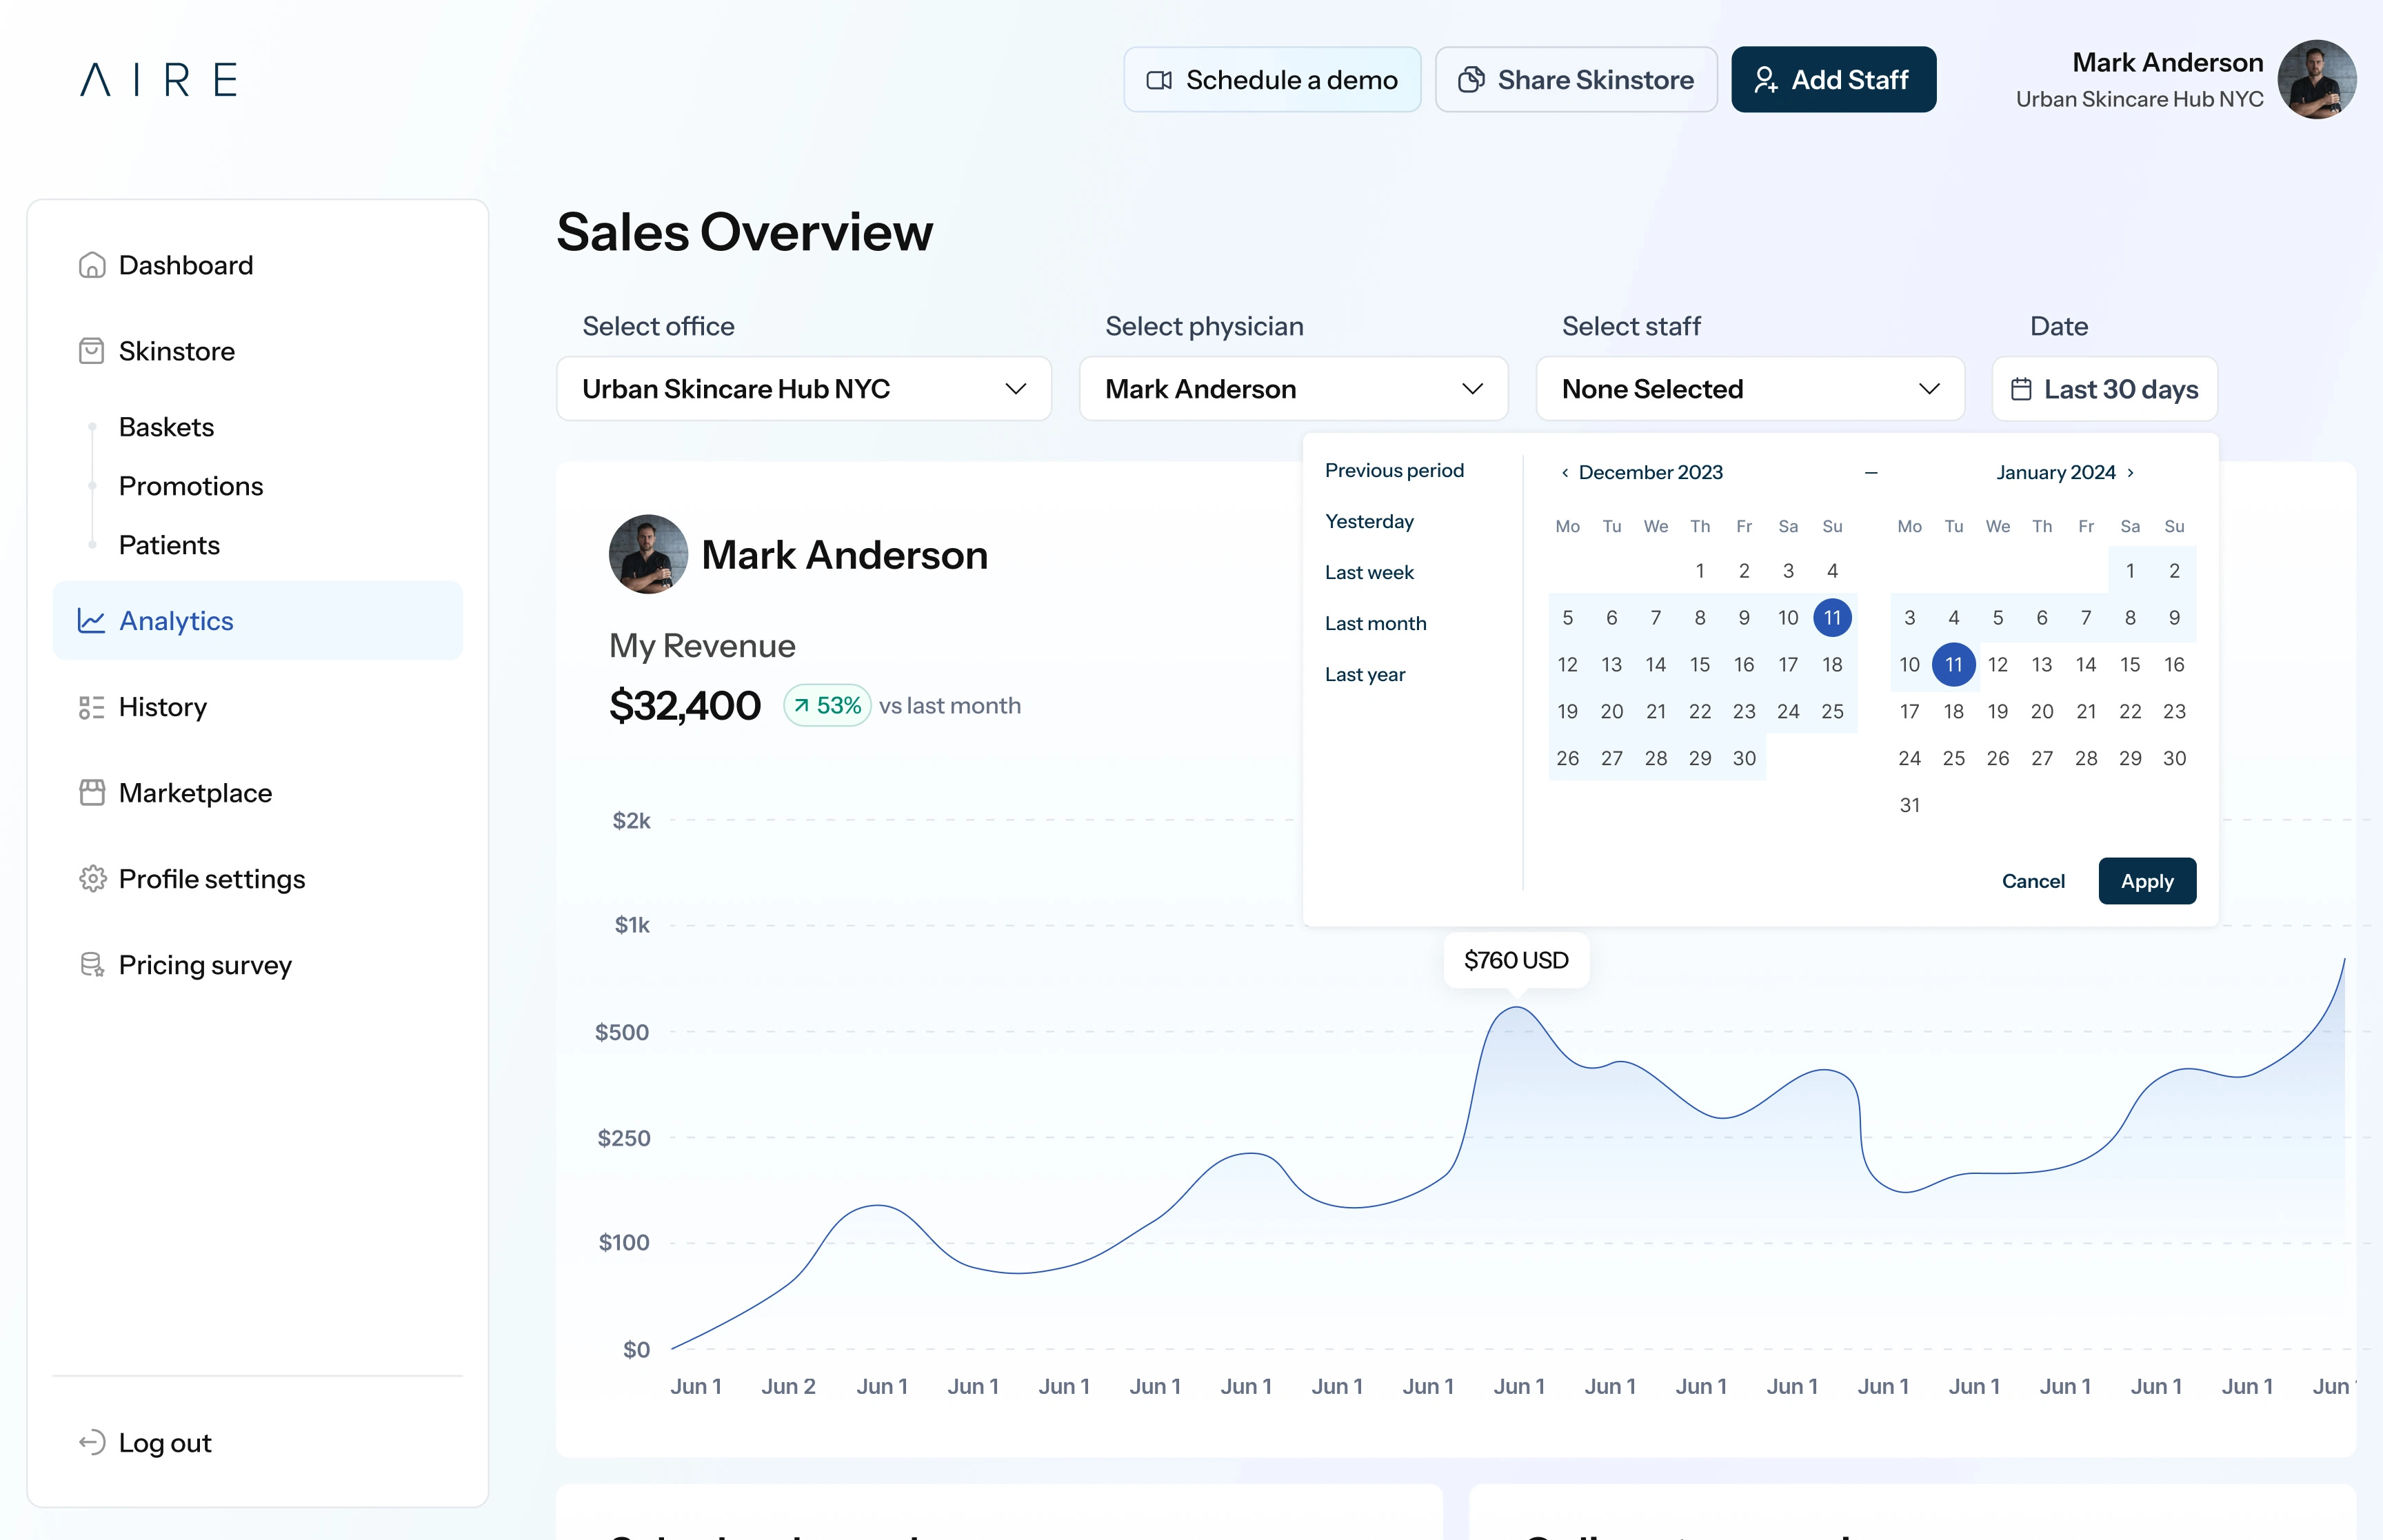Viewport: 2383px width, 1540px height.
Task: Choose the Previous period preset
Action: tap(1394, 470)
